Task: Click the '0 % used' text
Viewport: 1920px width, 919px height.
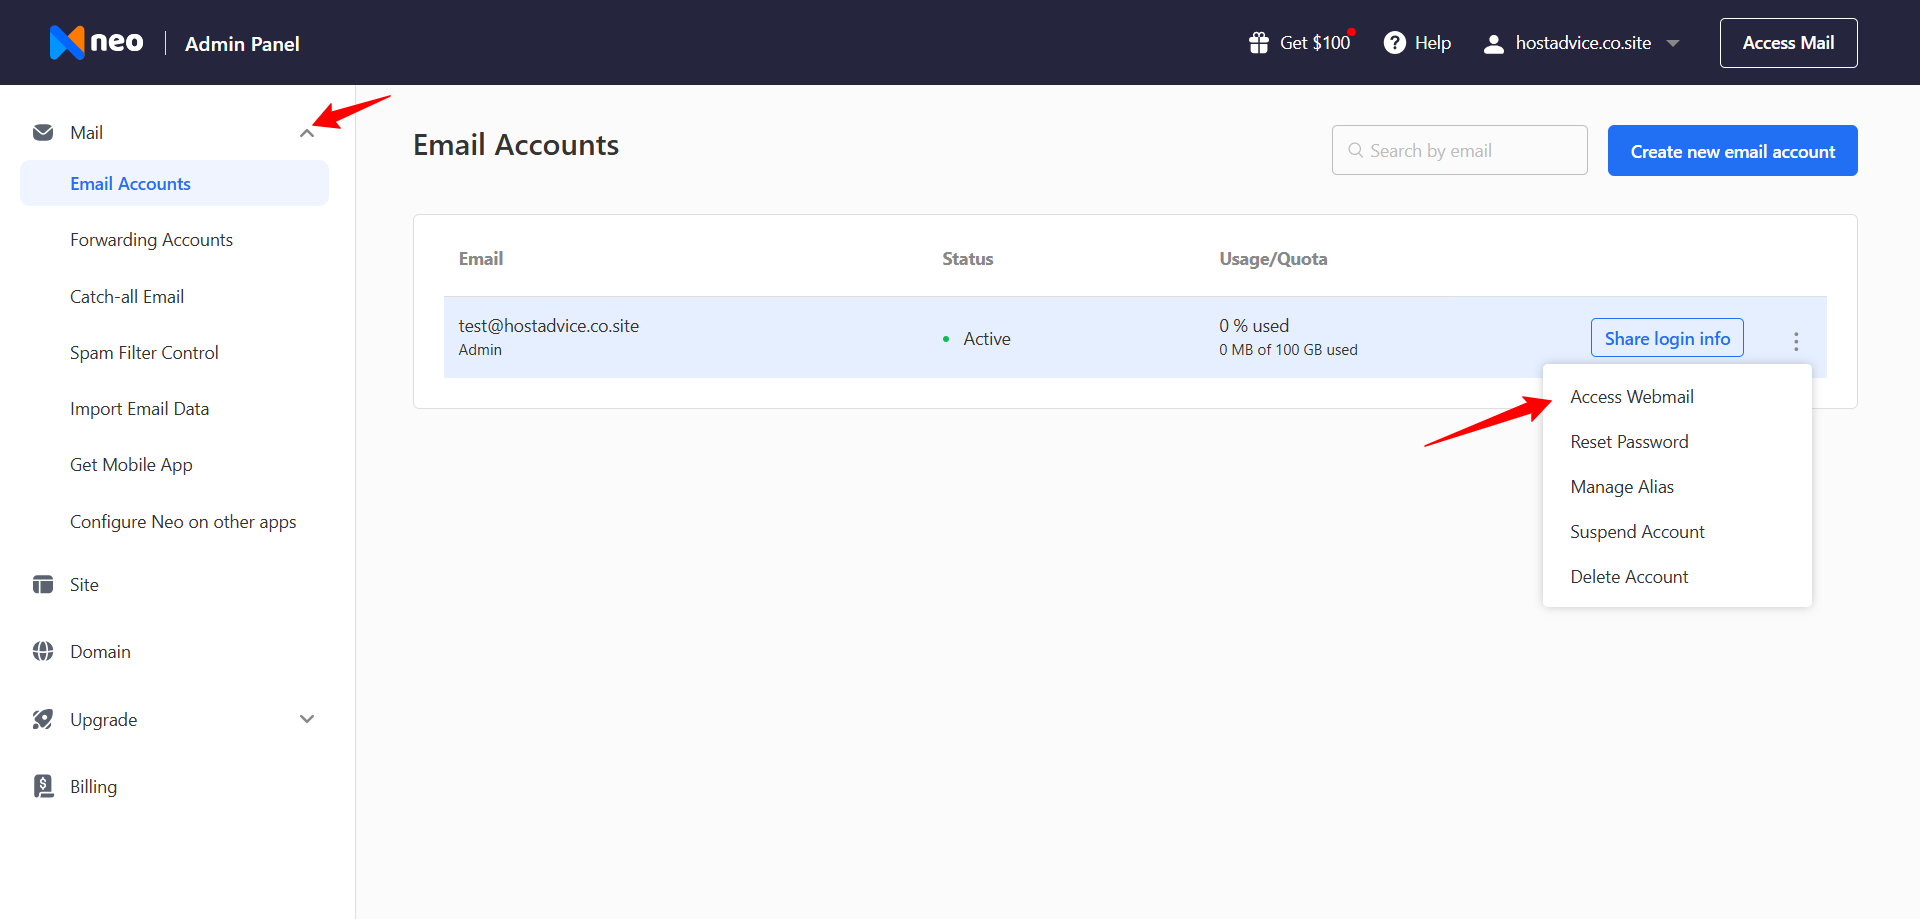Action: [x=1254, y=326]
